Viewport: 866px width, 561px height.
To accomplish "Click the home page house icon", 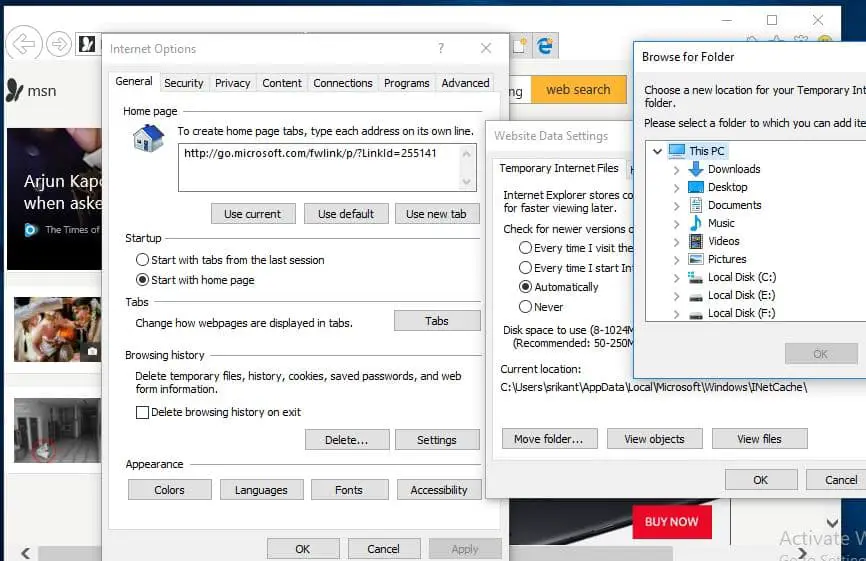I will coord(149,138).
